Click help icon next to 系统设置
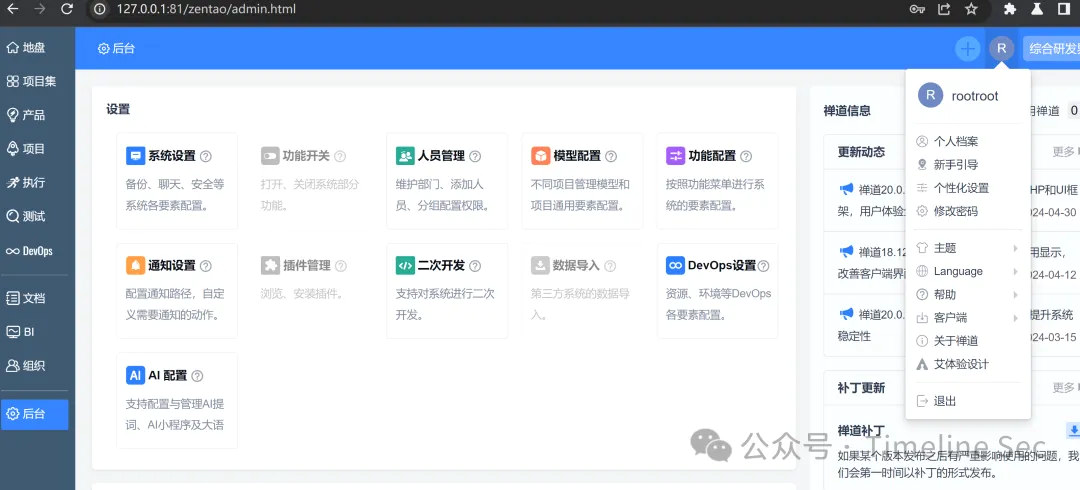Viewport: 1080px width, 490px height. [x=206, y=156]
